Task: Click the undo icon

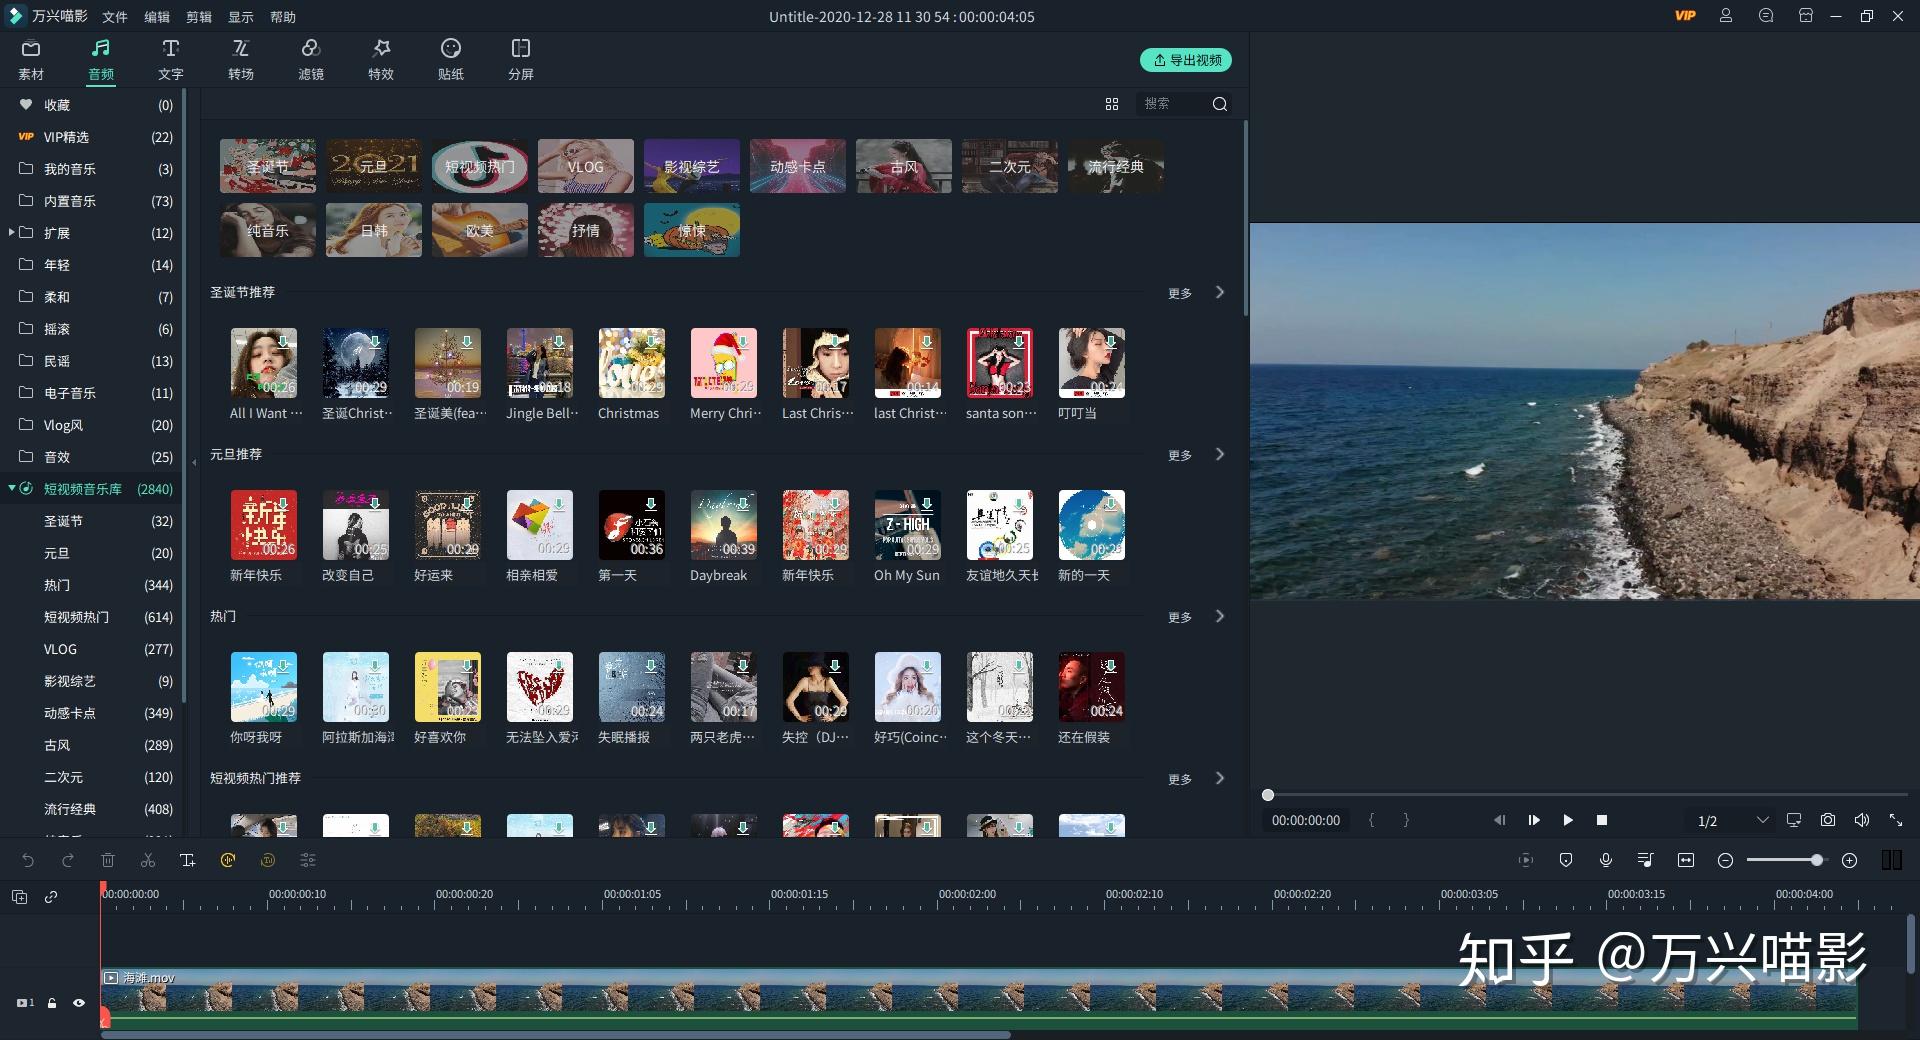Action: pyautogui.click(x=28, y=860)
